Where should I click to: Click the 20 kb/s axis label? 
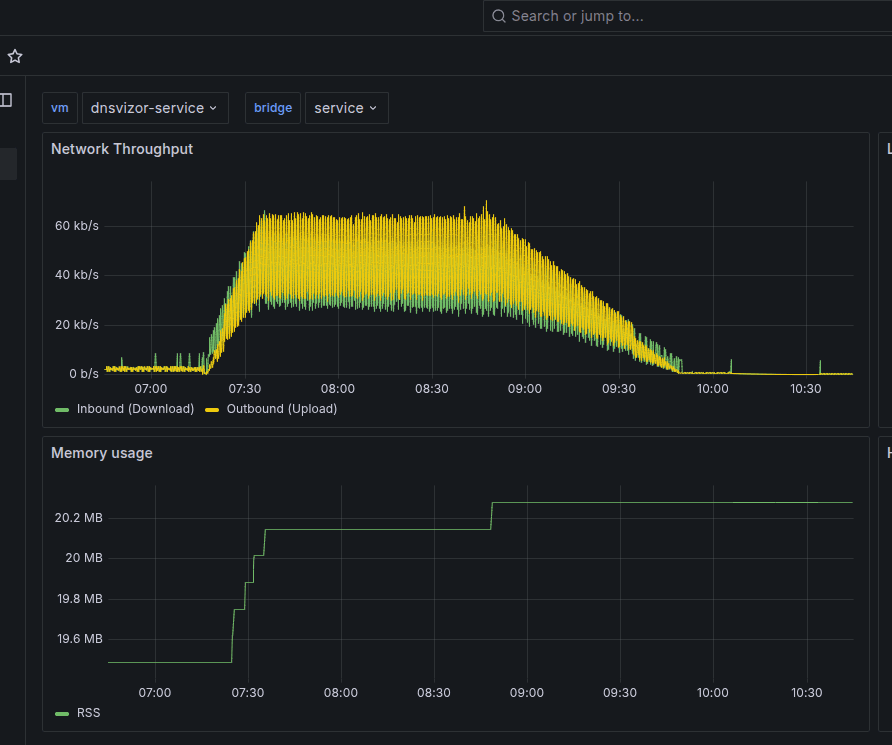(77, 325)
